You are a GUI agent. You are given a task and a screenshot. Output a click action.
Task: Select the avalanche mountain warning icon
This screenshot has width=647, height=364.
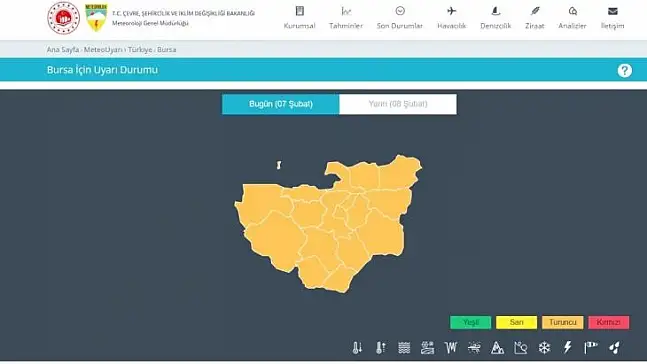click(x=497, y=347)
